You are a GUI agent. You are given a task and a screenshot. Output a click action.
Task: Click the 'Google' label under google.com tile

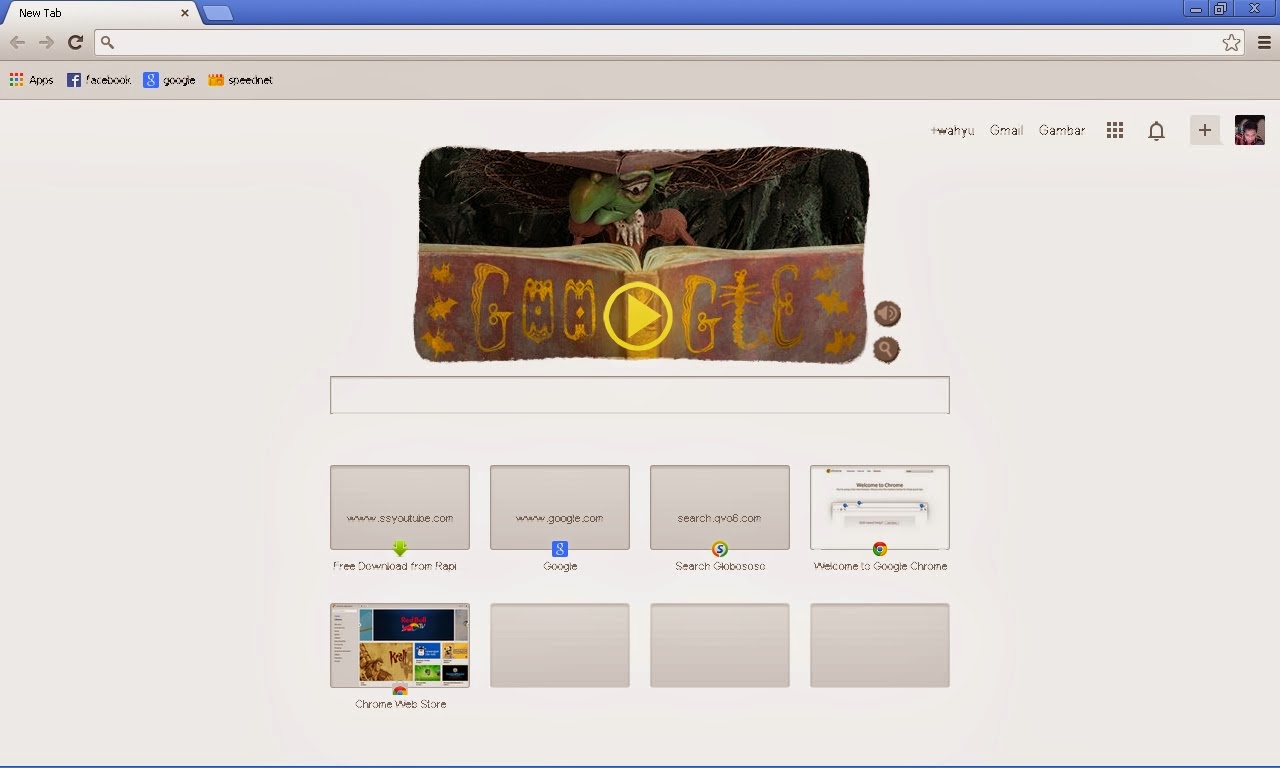point(560,566)
